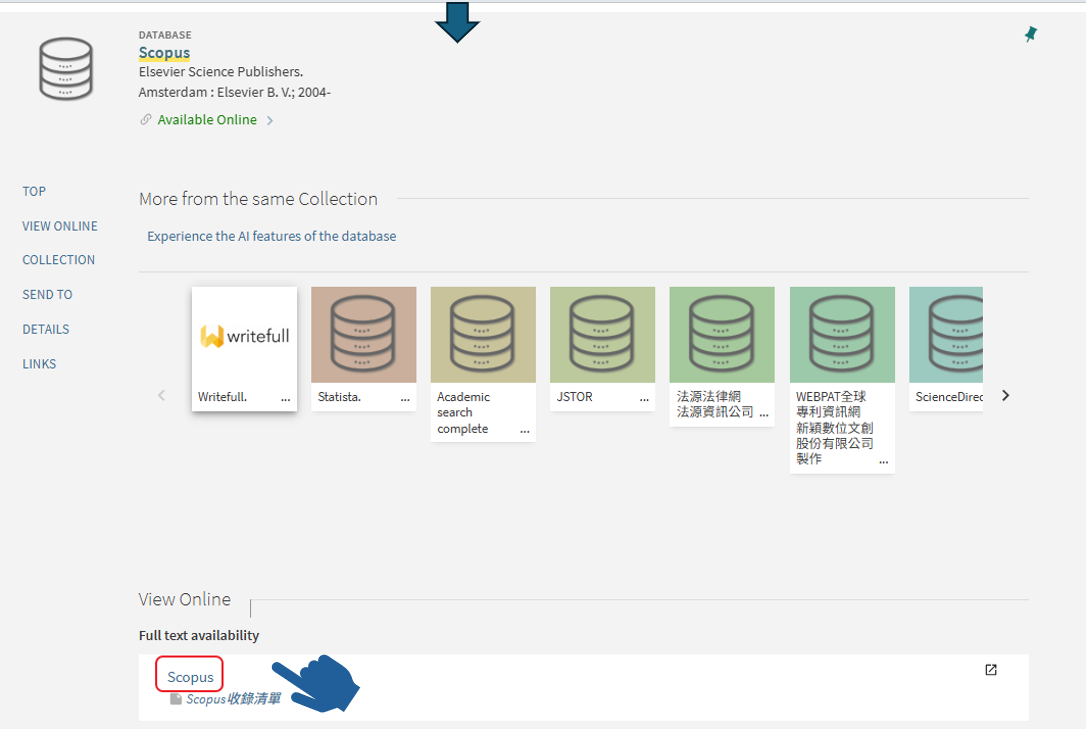
Task: Open the JSTOR database thumbnail
Action: [x=603, y=335]
